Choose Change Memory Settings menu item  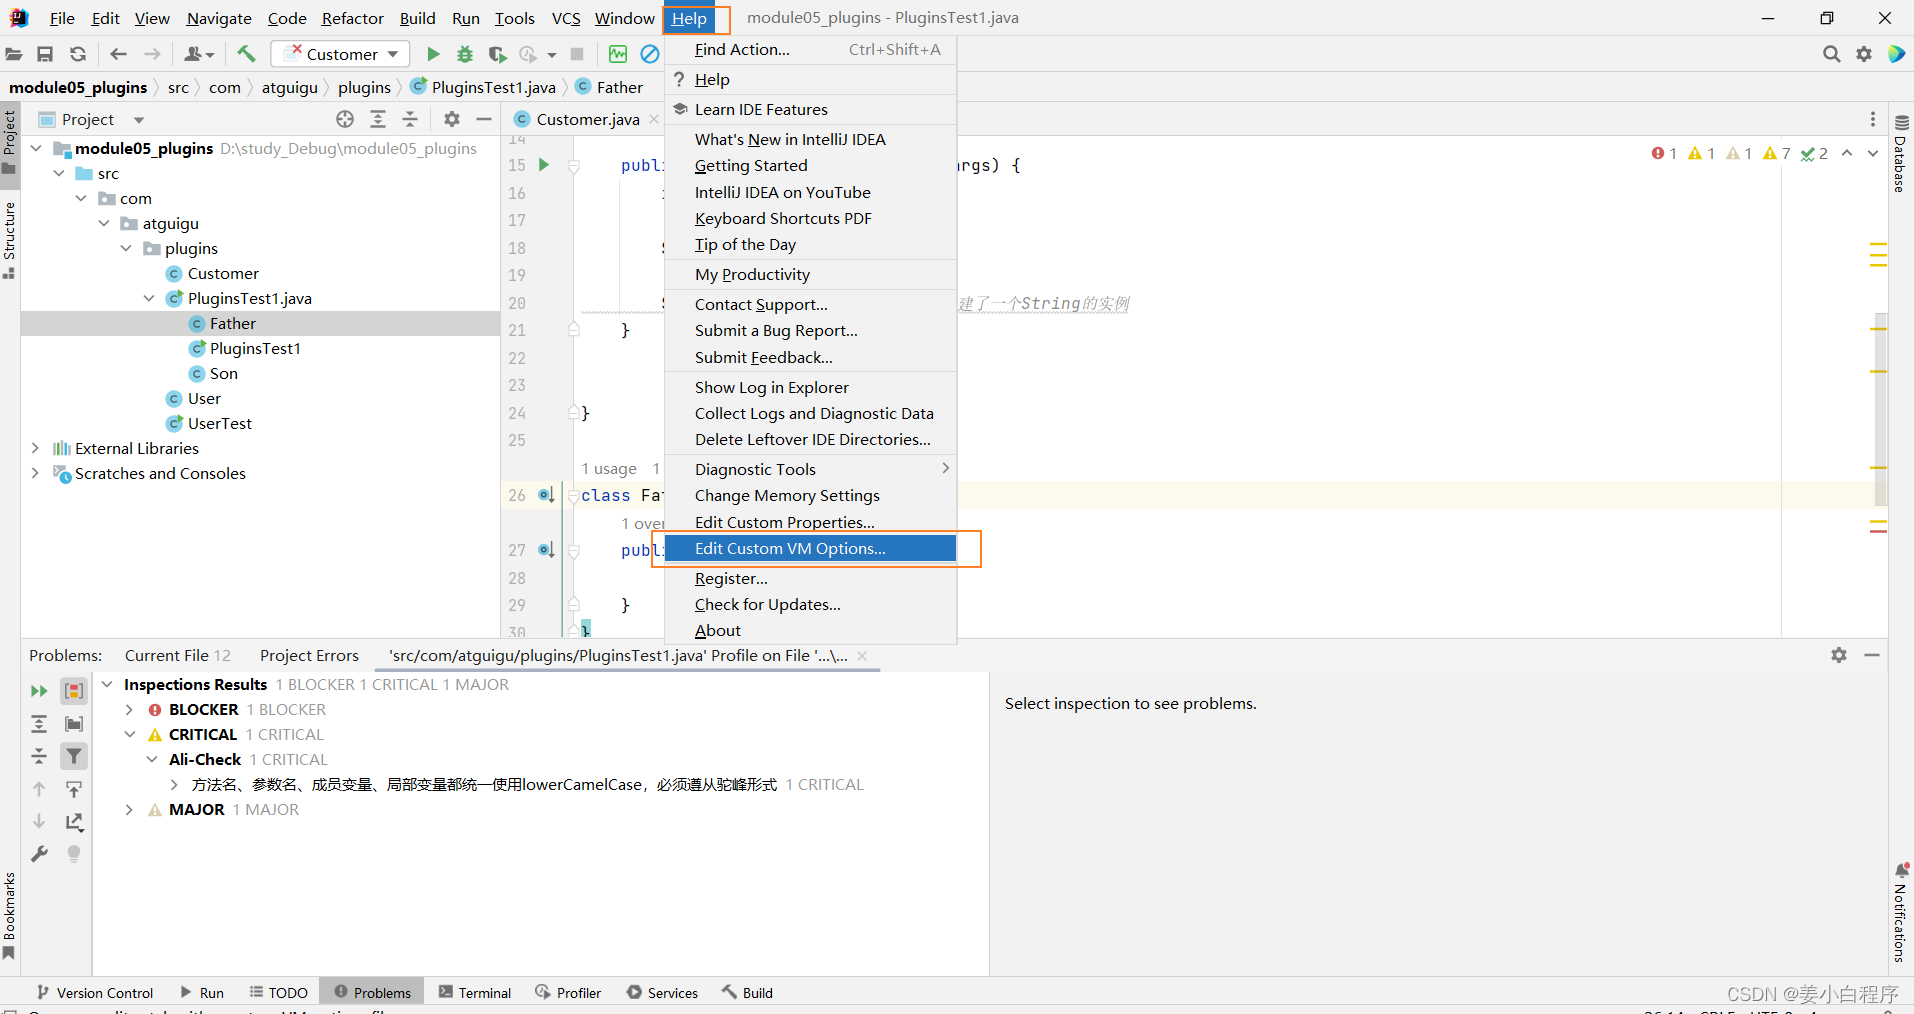(810, 495)
